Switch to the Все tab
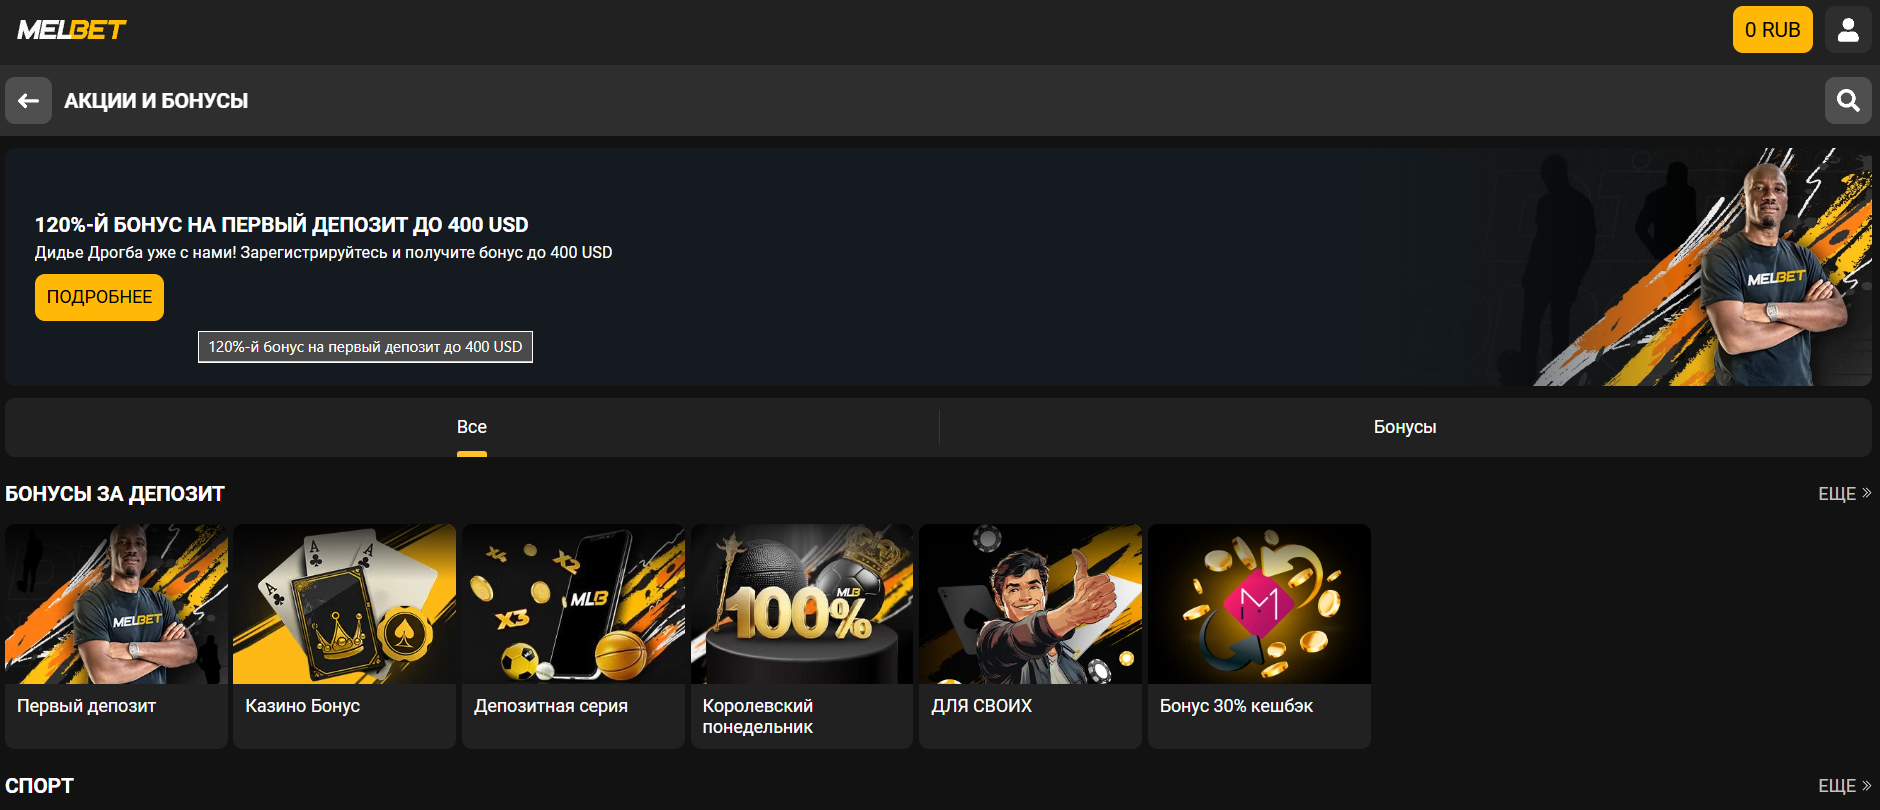The image size is (1880, 810). [472, 427]
